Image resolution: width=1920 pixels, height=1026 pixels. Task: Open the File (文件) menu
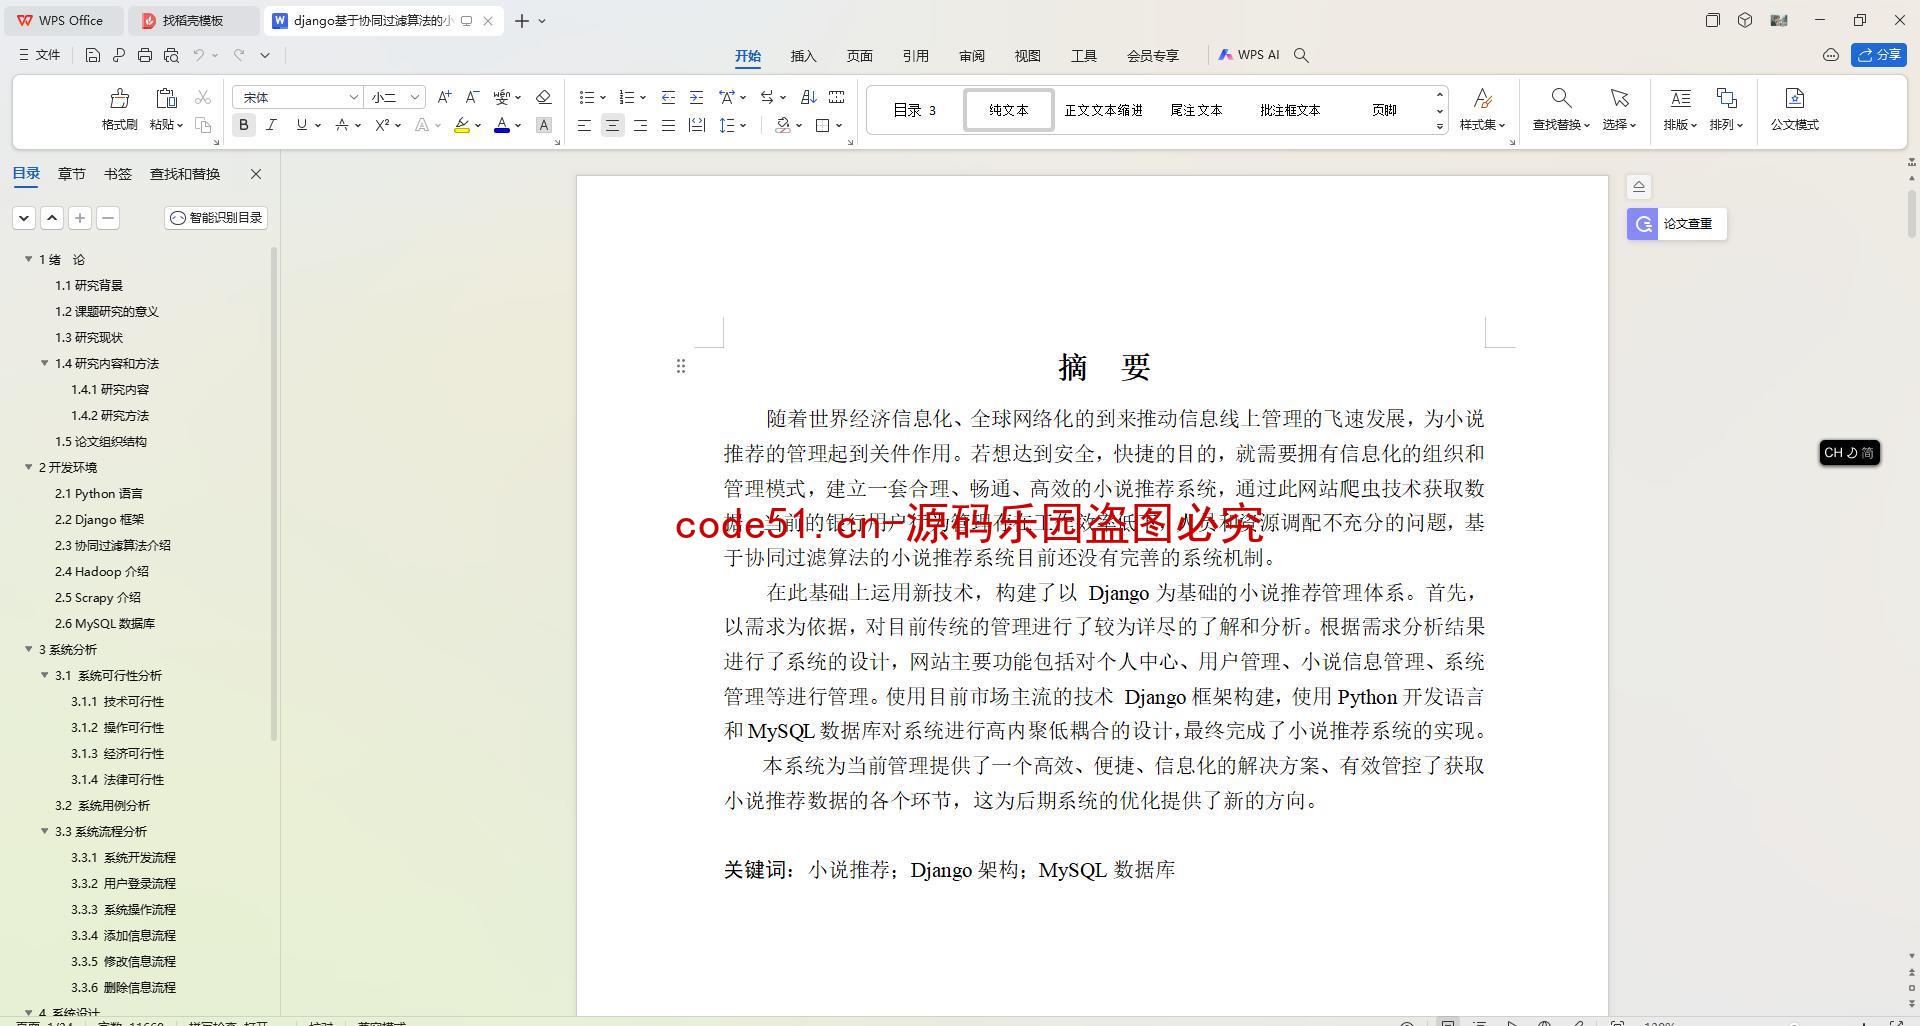(40, 55)
